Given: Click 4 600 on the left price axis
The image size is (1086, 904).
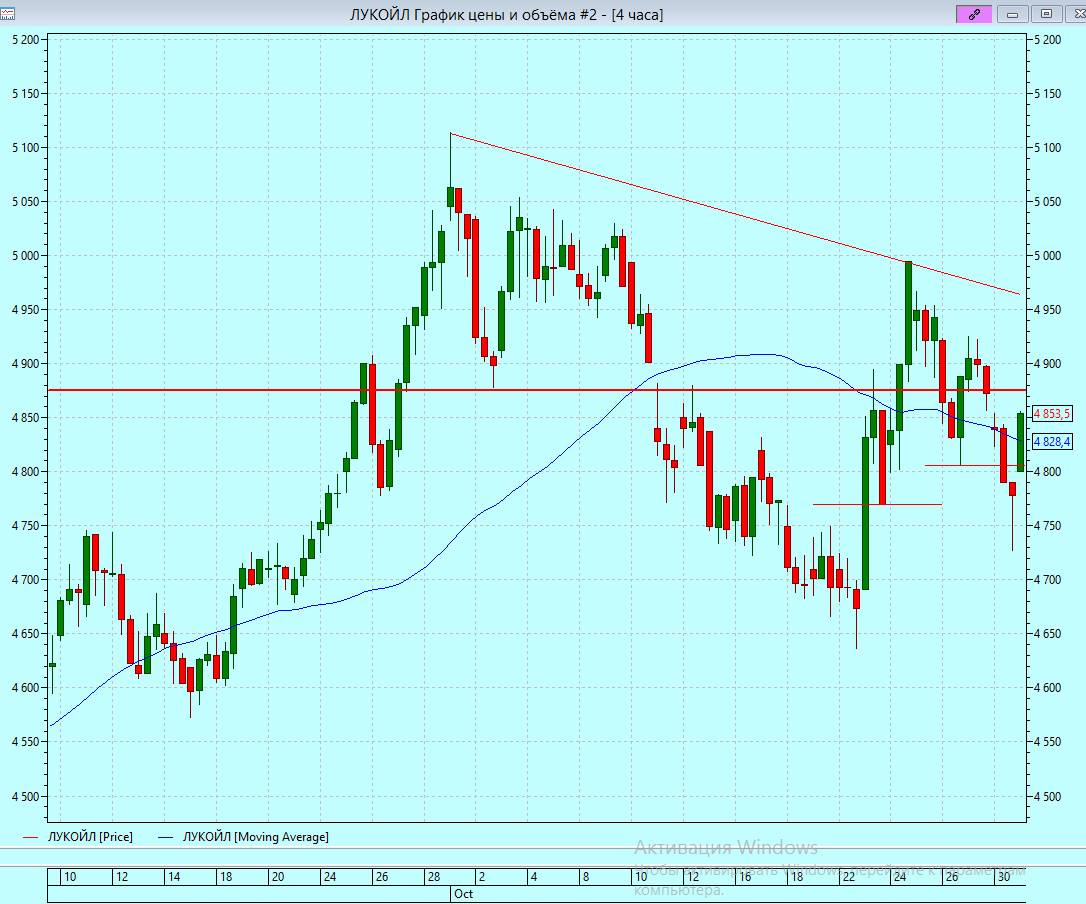Looking at the screenshot, I should pyautogui.click(x=26, y=688).
